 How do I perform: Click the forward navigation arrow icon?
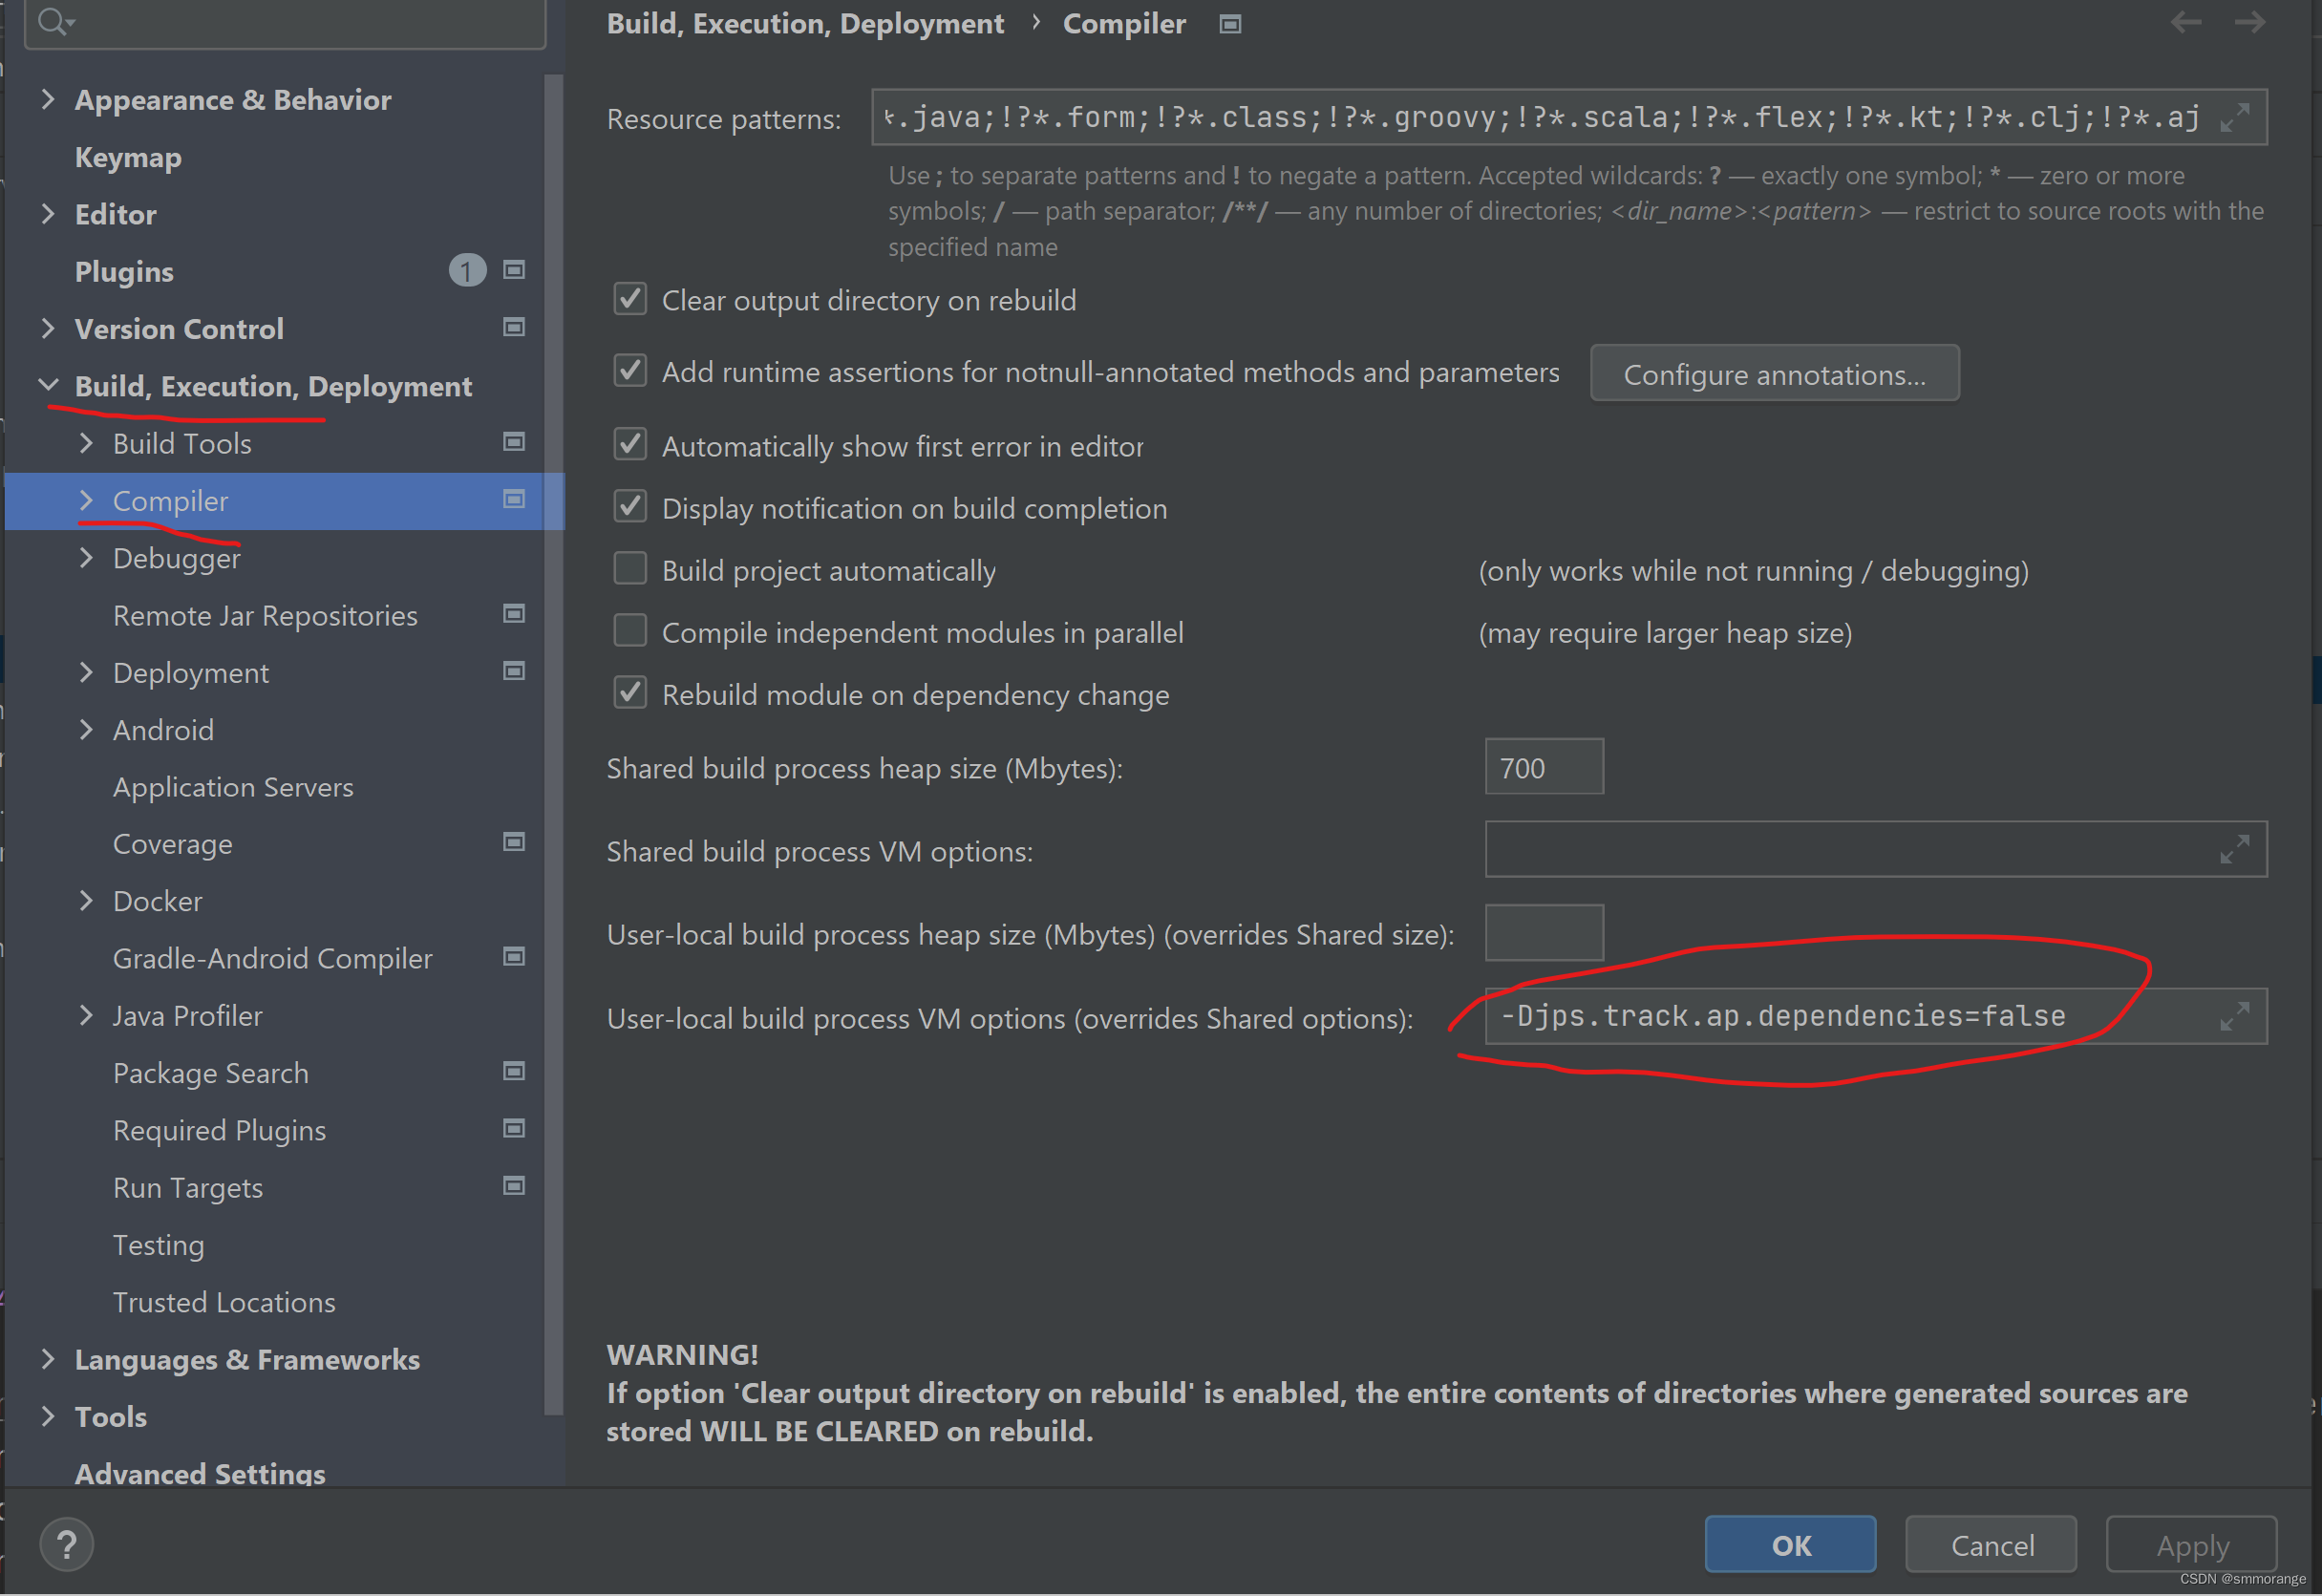tap(2250, 22)
